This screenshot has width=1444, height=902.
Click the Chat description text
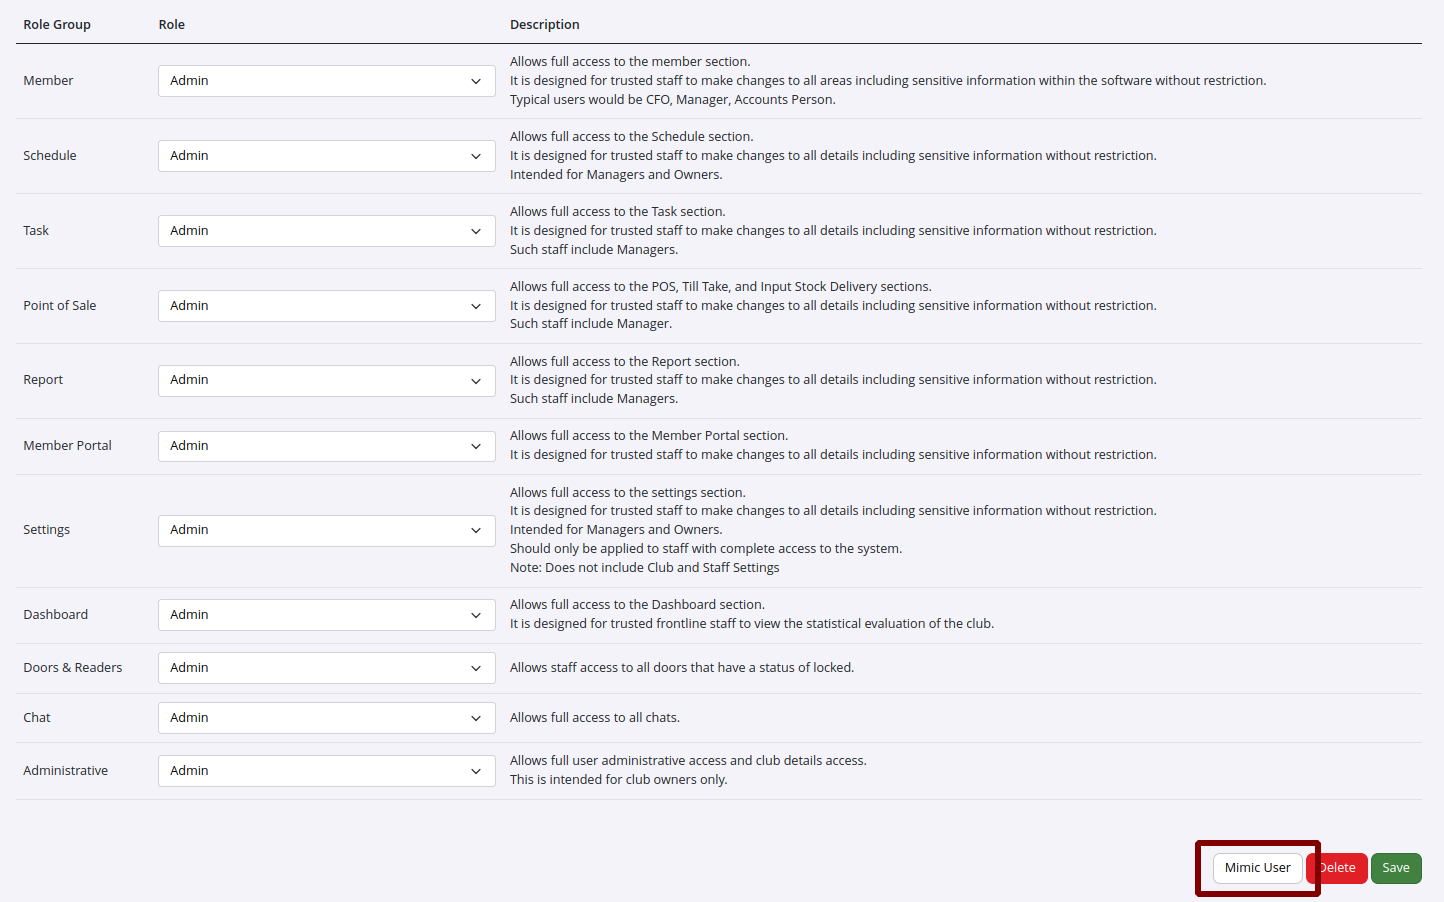(x=594, y=718)
